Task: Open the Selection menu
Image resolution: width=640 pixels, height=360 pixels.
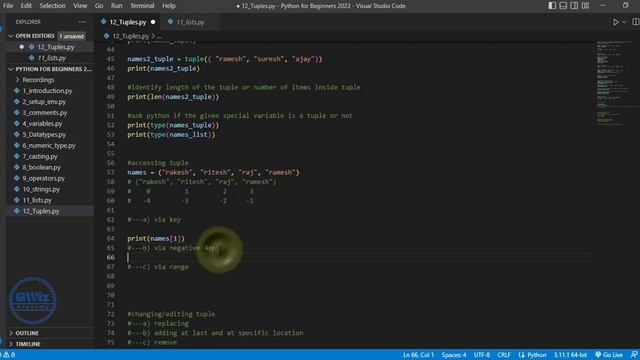Action: click(52, 6)
